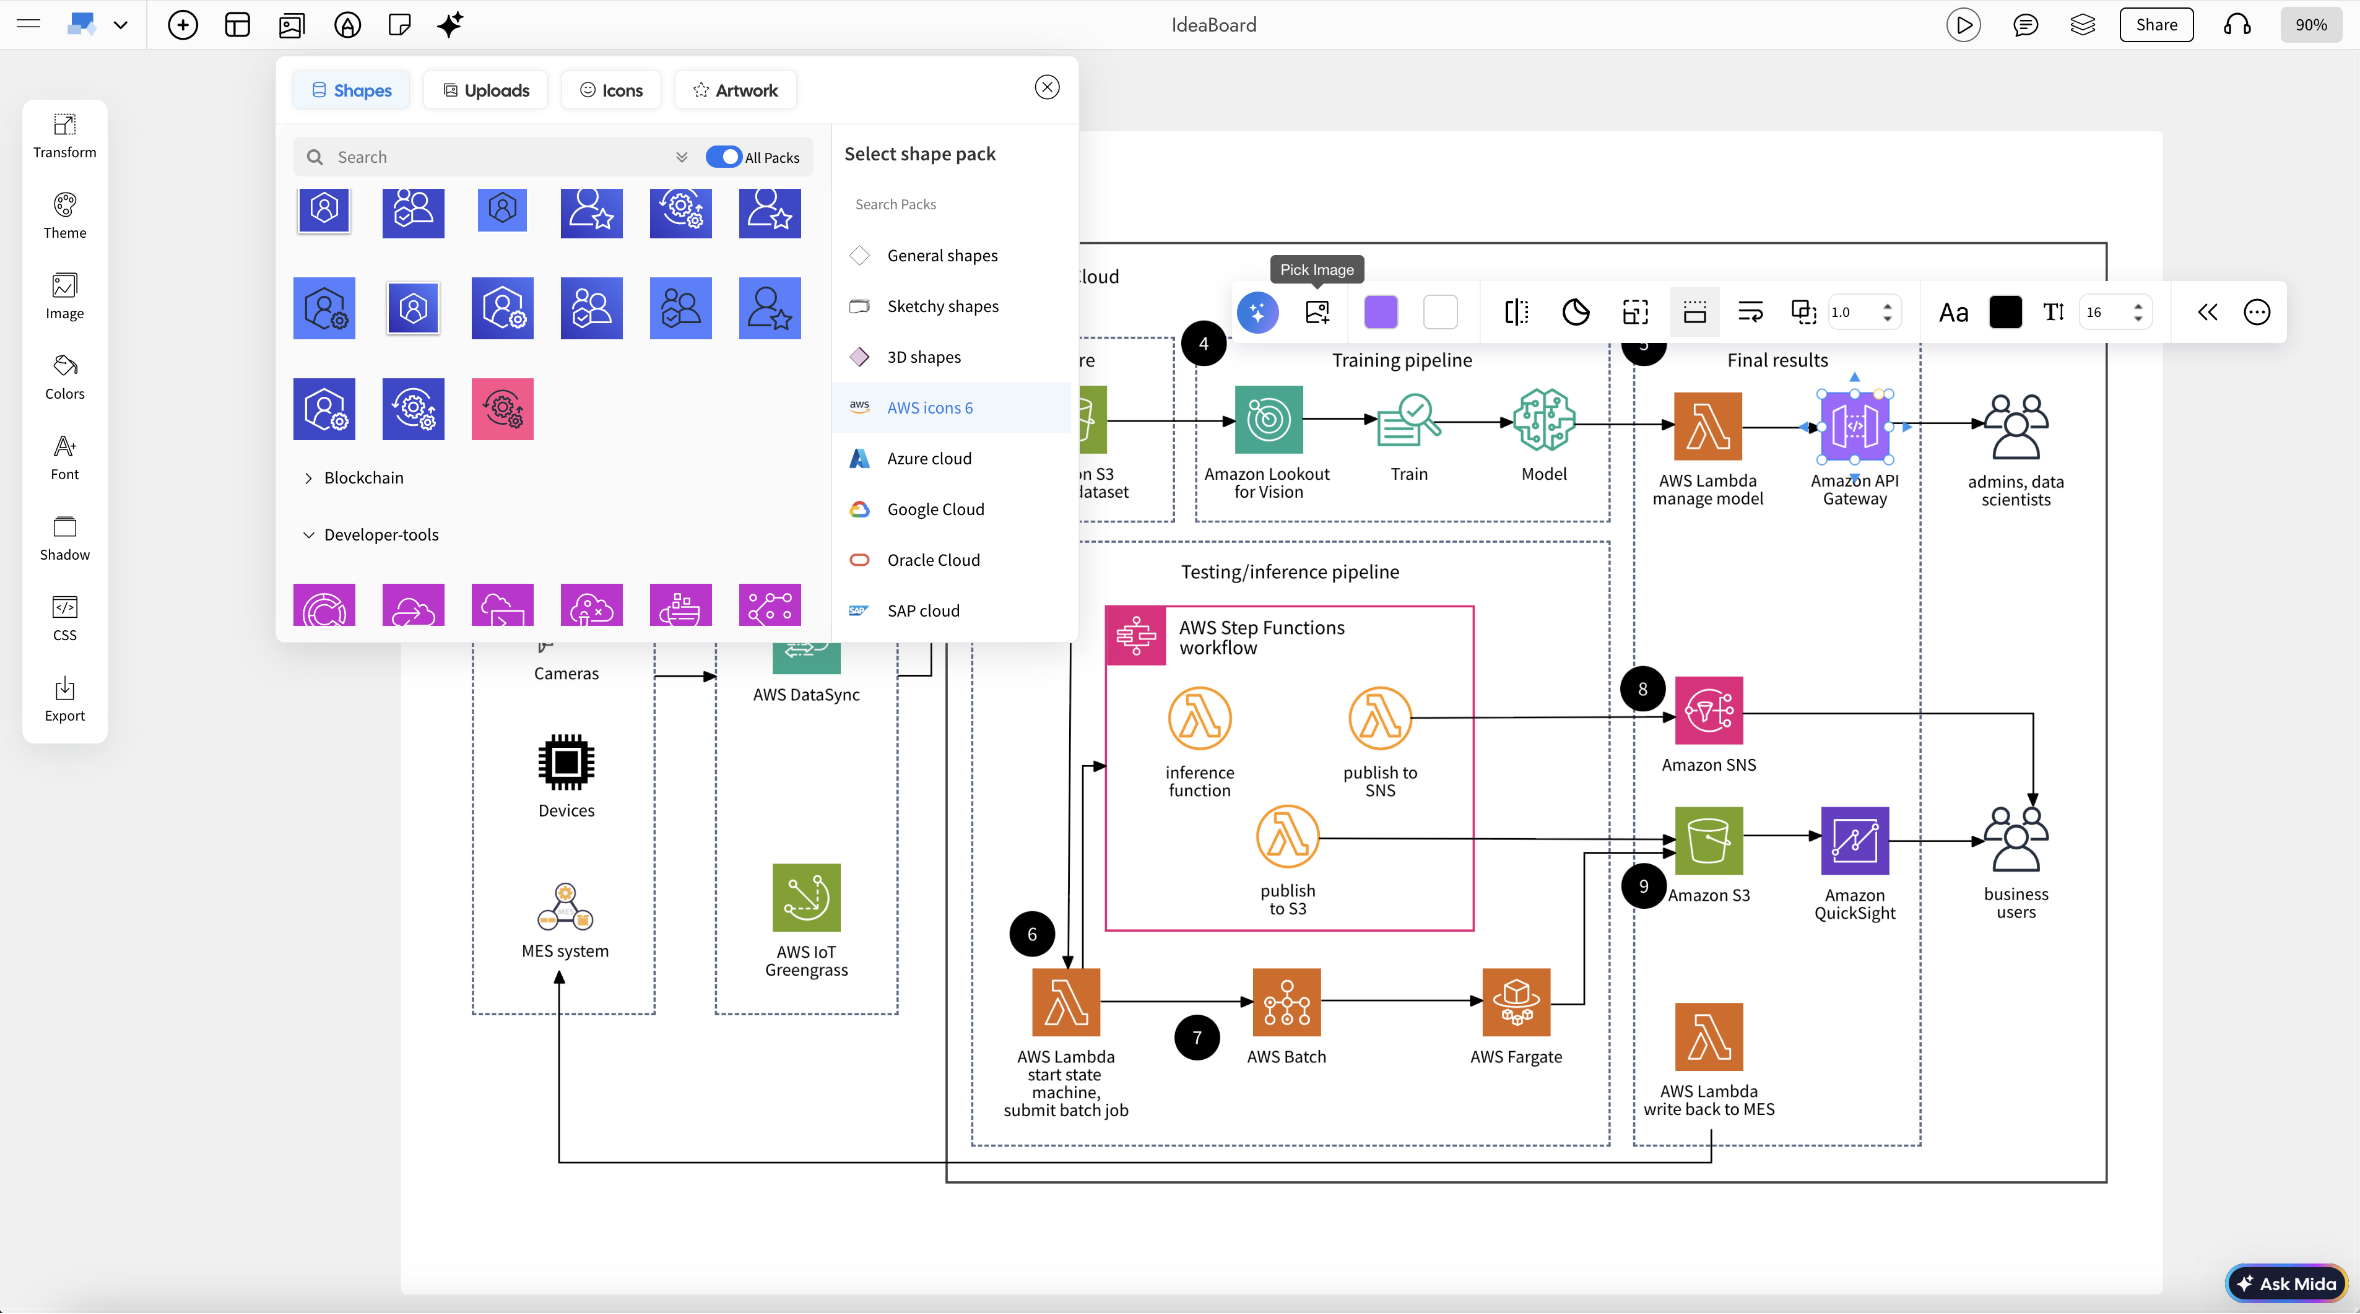
Task: Select the Oracle Cloud pack
Action: point(951,560)
